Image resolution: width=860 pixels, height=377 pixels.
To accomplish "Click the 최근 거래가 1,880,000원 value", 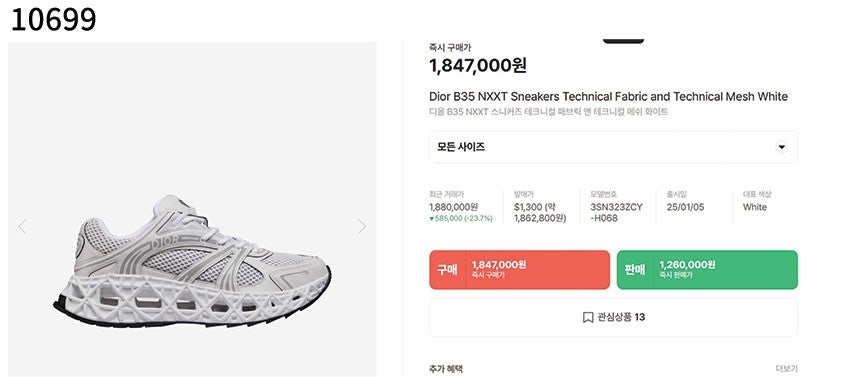I will tap(454, 207).
